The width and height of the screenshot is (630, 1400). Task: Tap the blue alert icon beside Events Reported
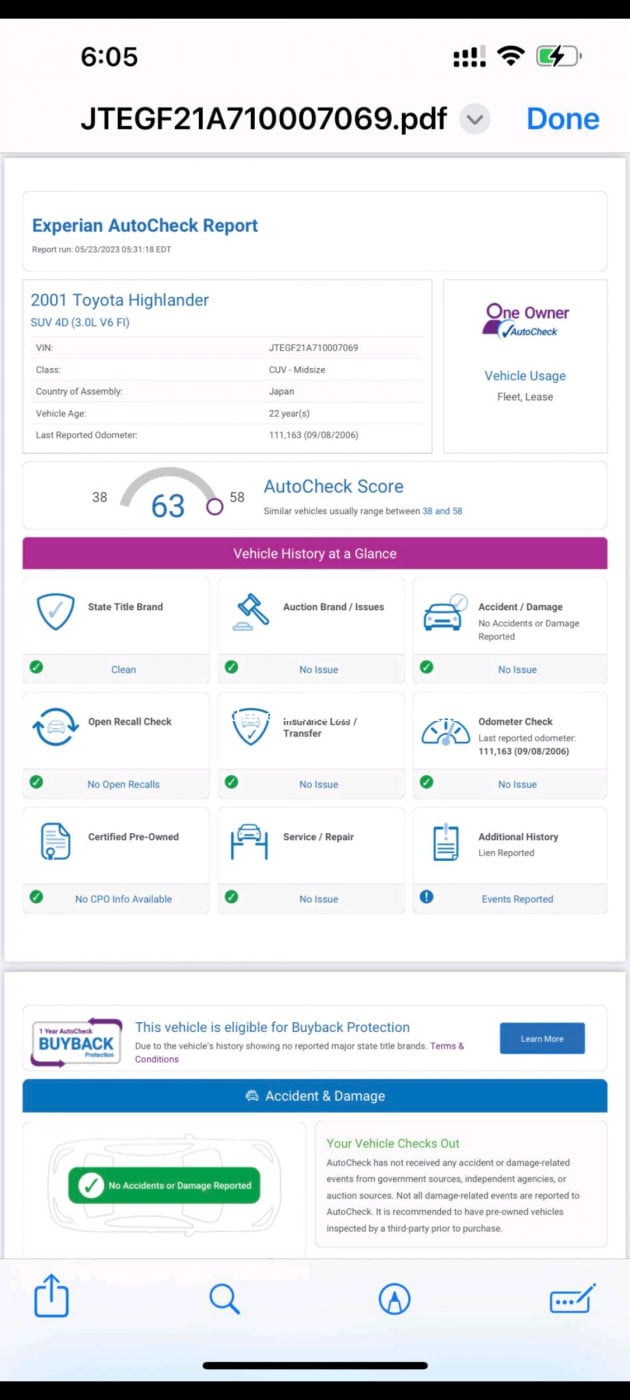coord(427,897)
